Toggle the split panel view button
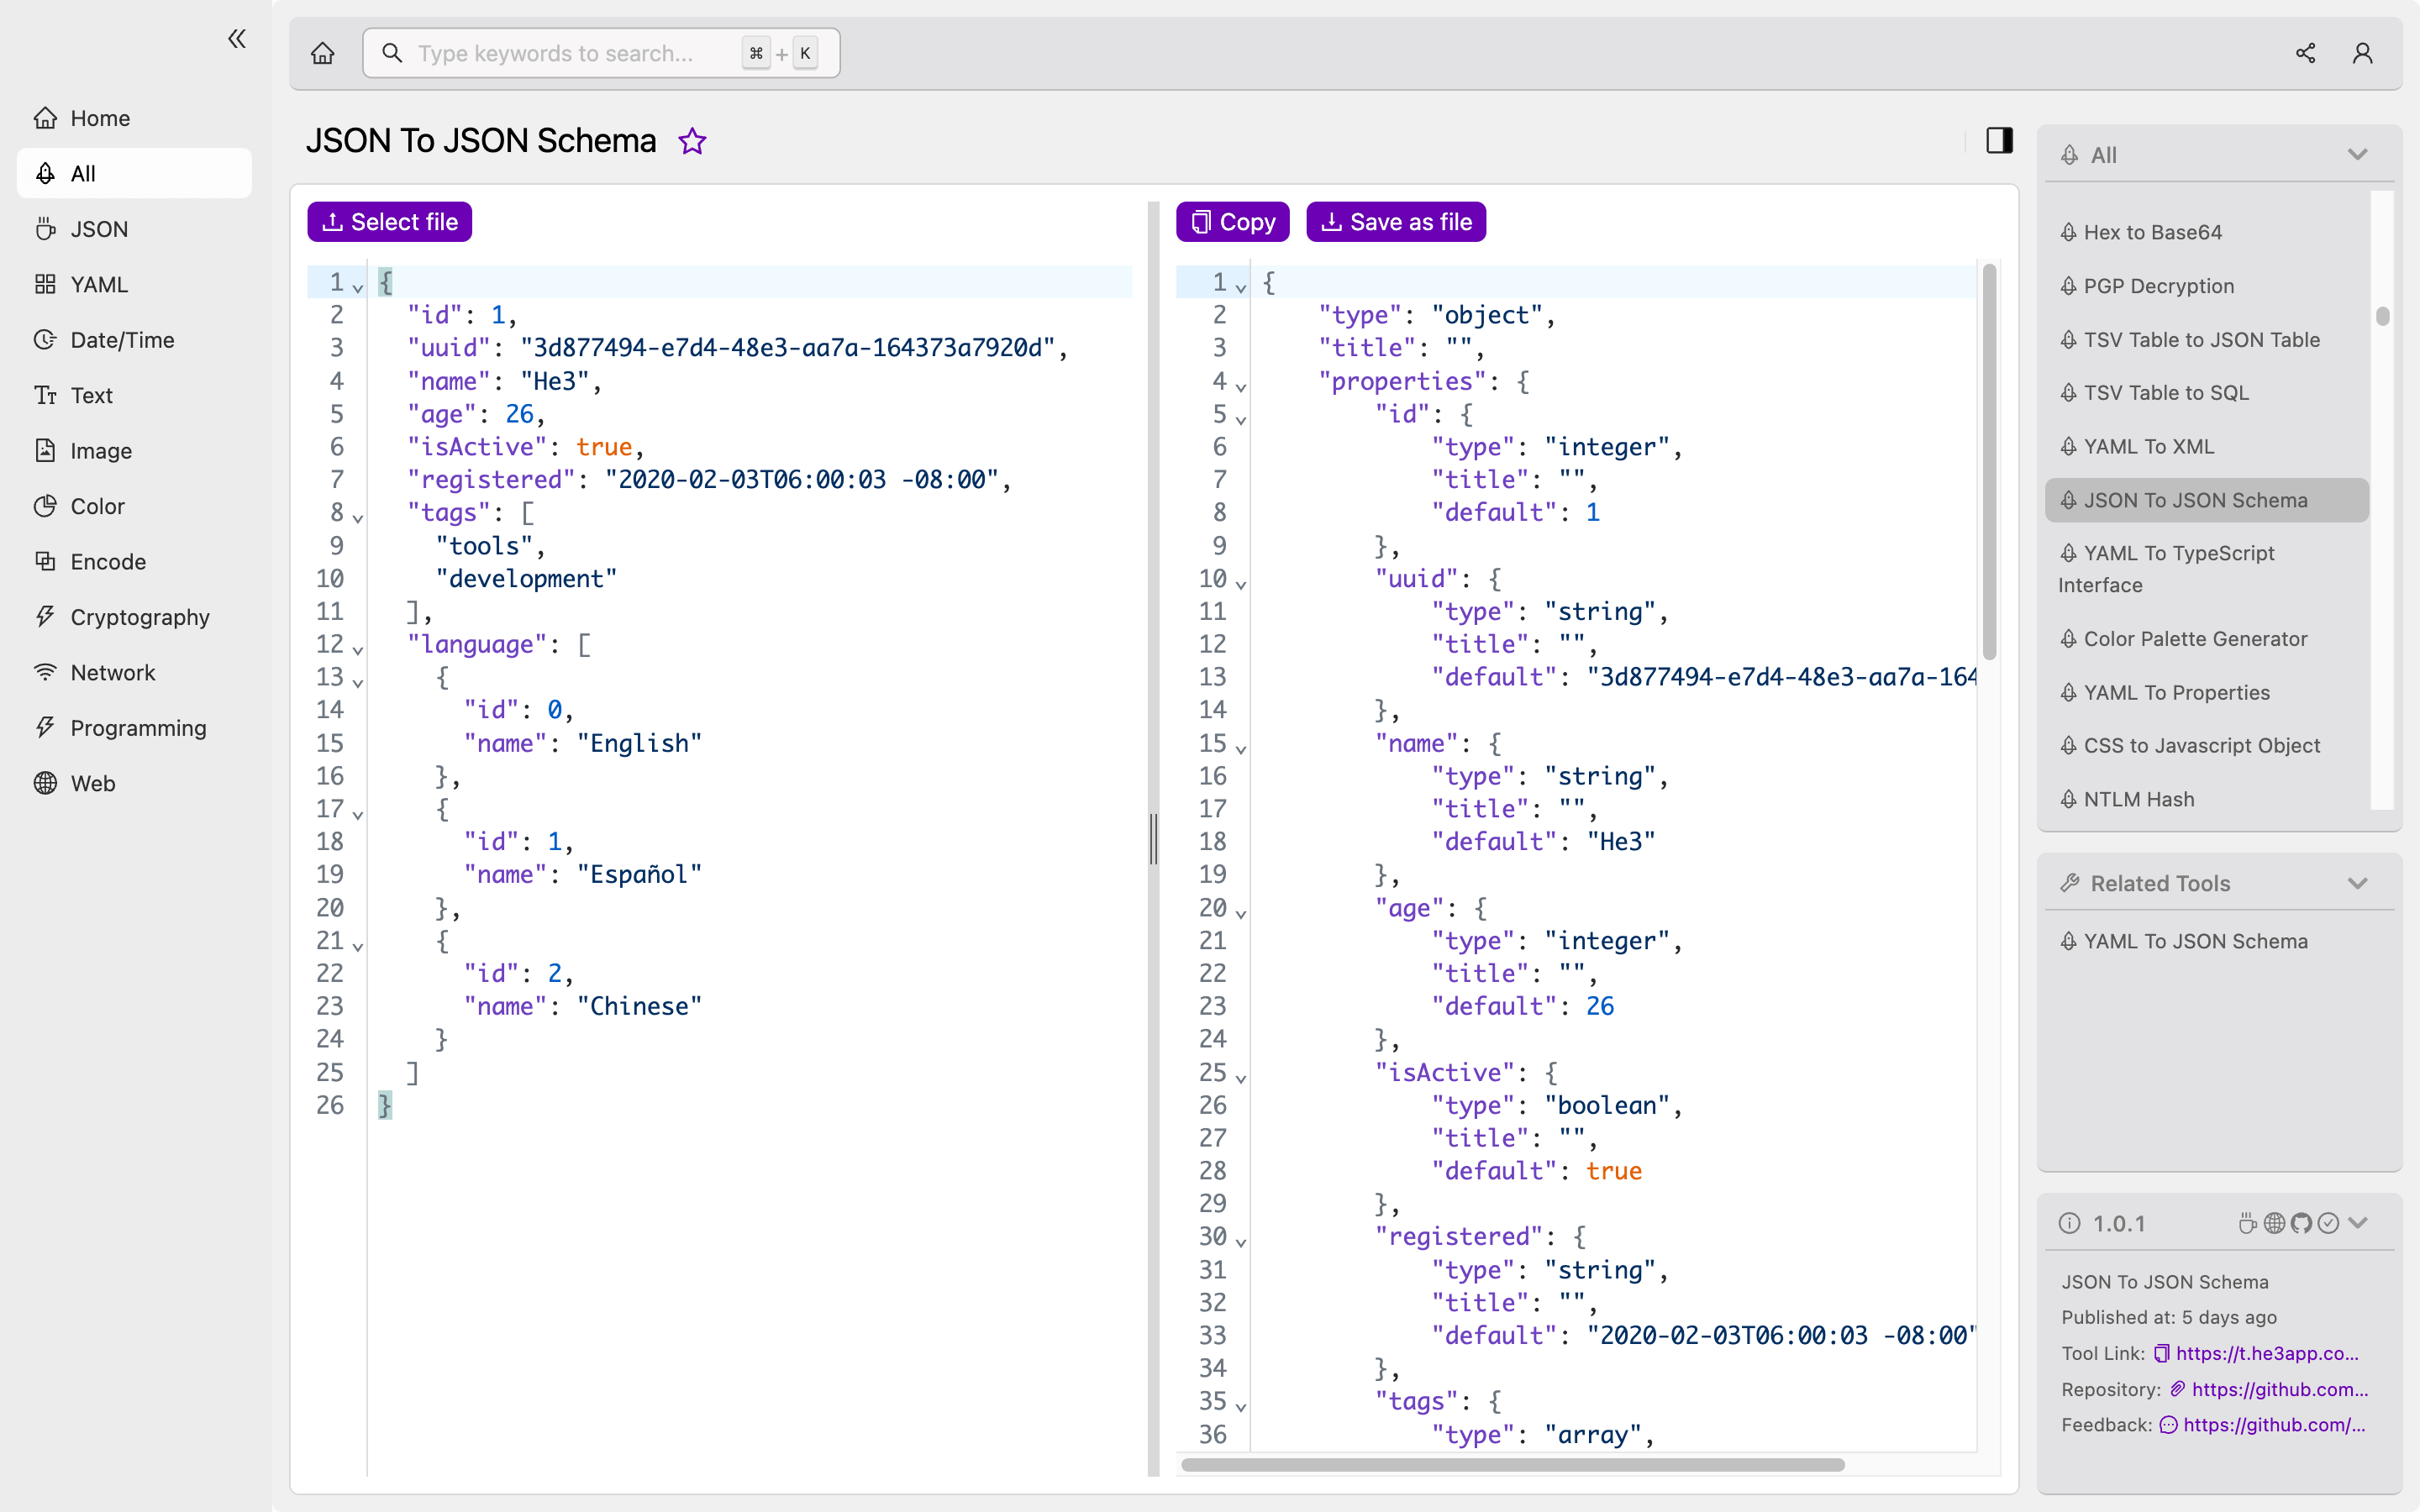2420x1512 pixels. (2000, 139)
